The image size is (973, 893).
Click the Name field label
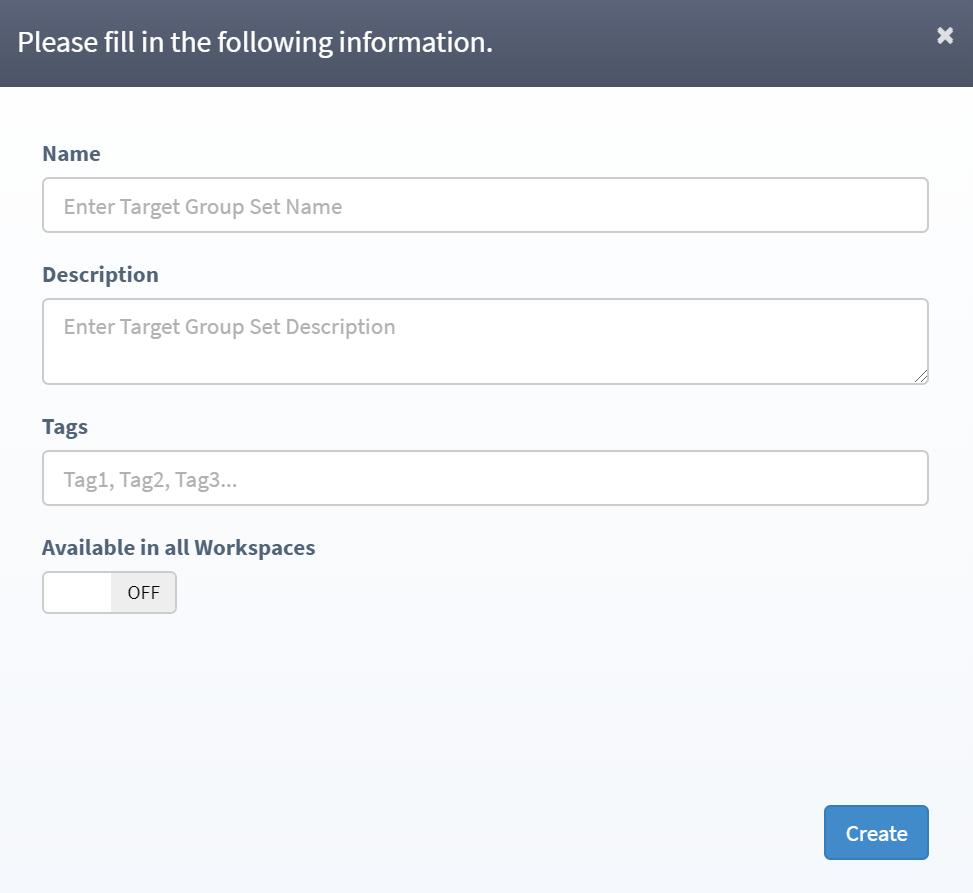point(71,153)
